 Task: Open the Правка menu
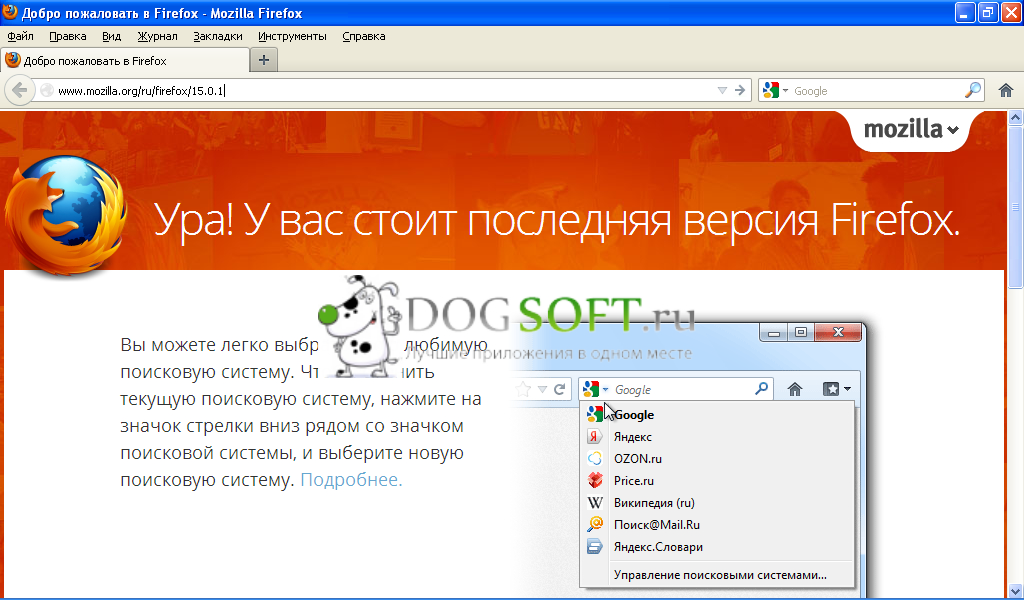pyautogui.click(x=68, y=37)
